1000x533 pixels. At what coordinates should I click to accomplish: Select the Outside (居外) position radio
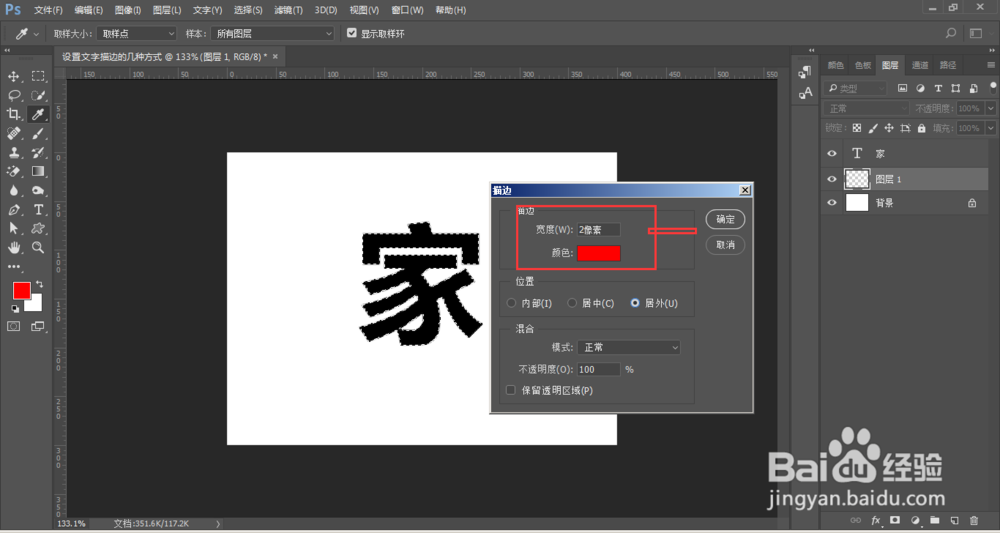[635, 303]
